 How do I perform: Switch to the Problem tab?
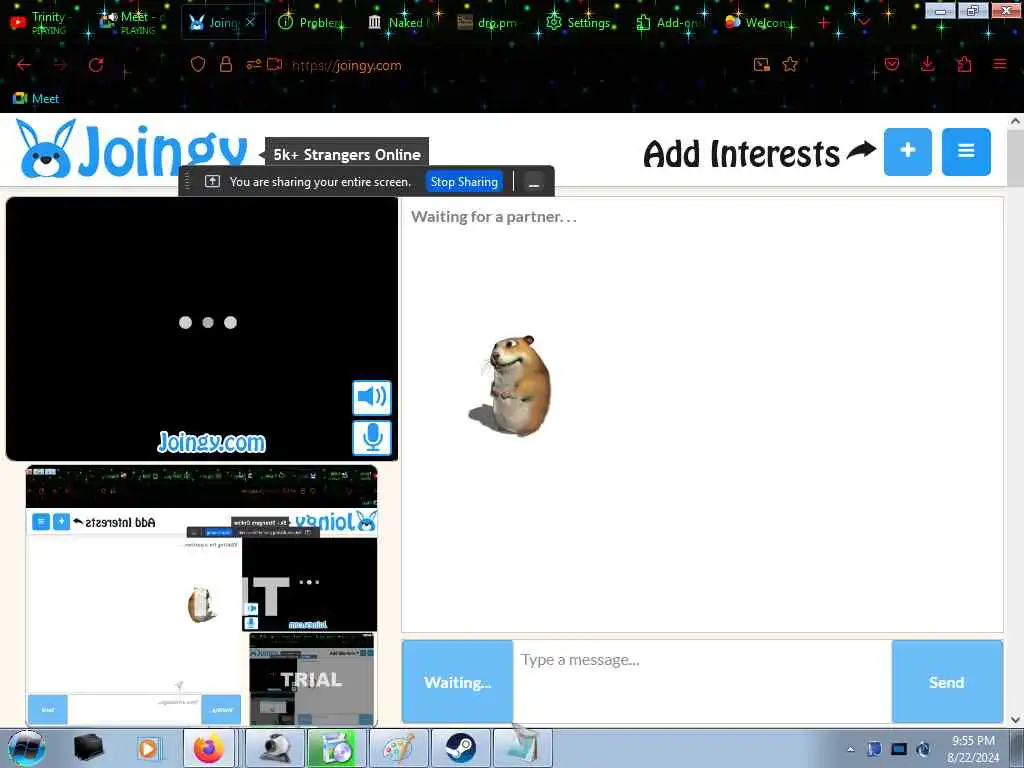pos(311,22)
